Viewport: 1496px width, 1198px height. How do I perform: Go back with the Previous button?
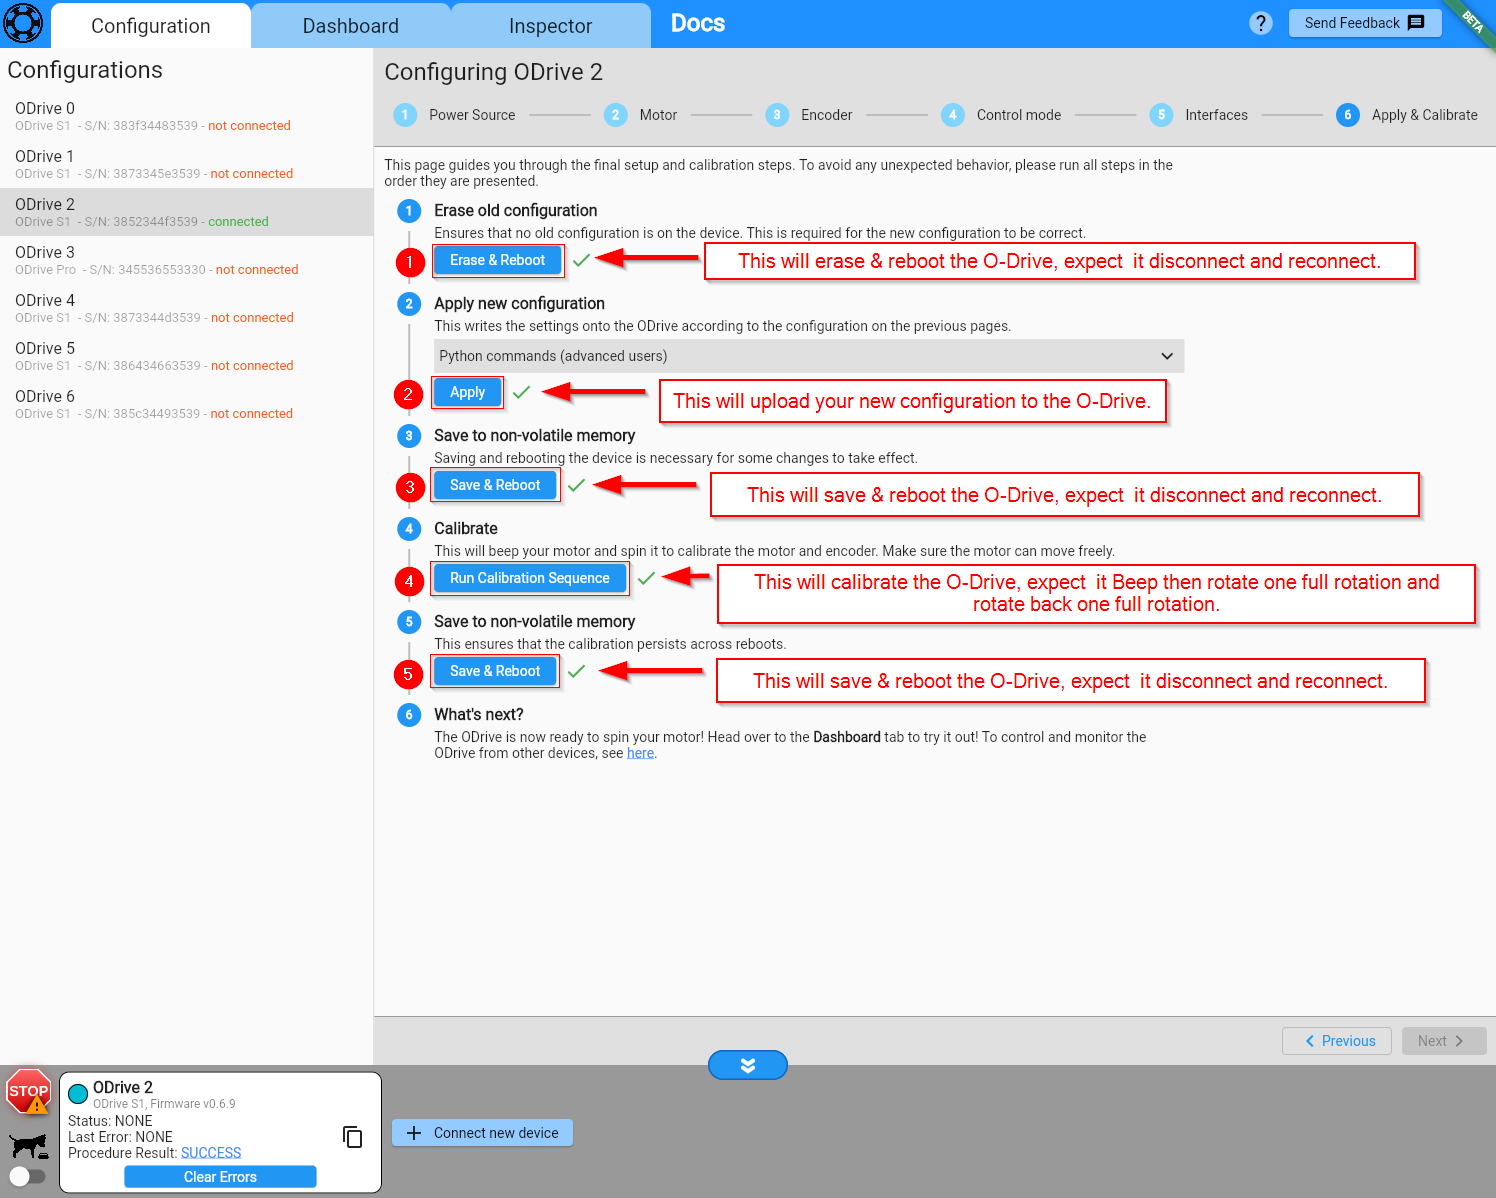tap(1337, 1041)
